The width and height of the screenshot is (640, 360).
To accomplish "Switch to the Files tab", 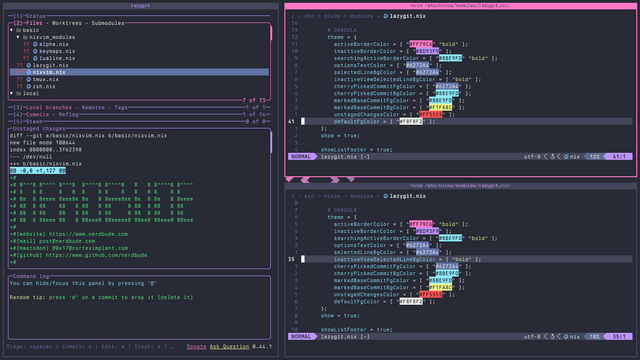I will pos(34,23).
